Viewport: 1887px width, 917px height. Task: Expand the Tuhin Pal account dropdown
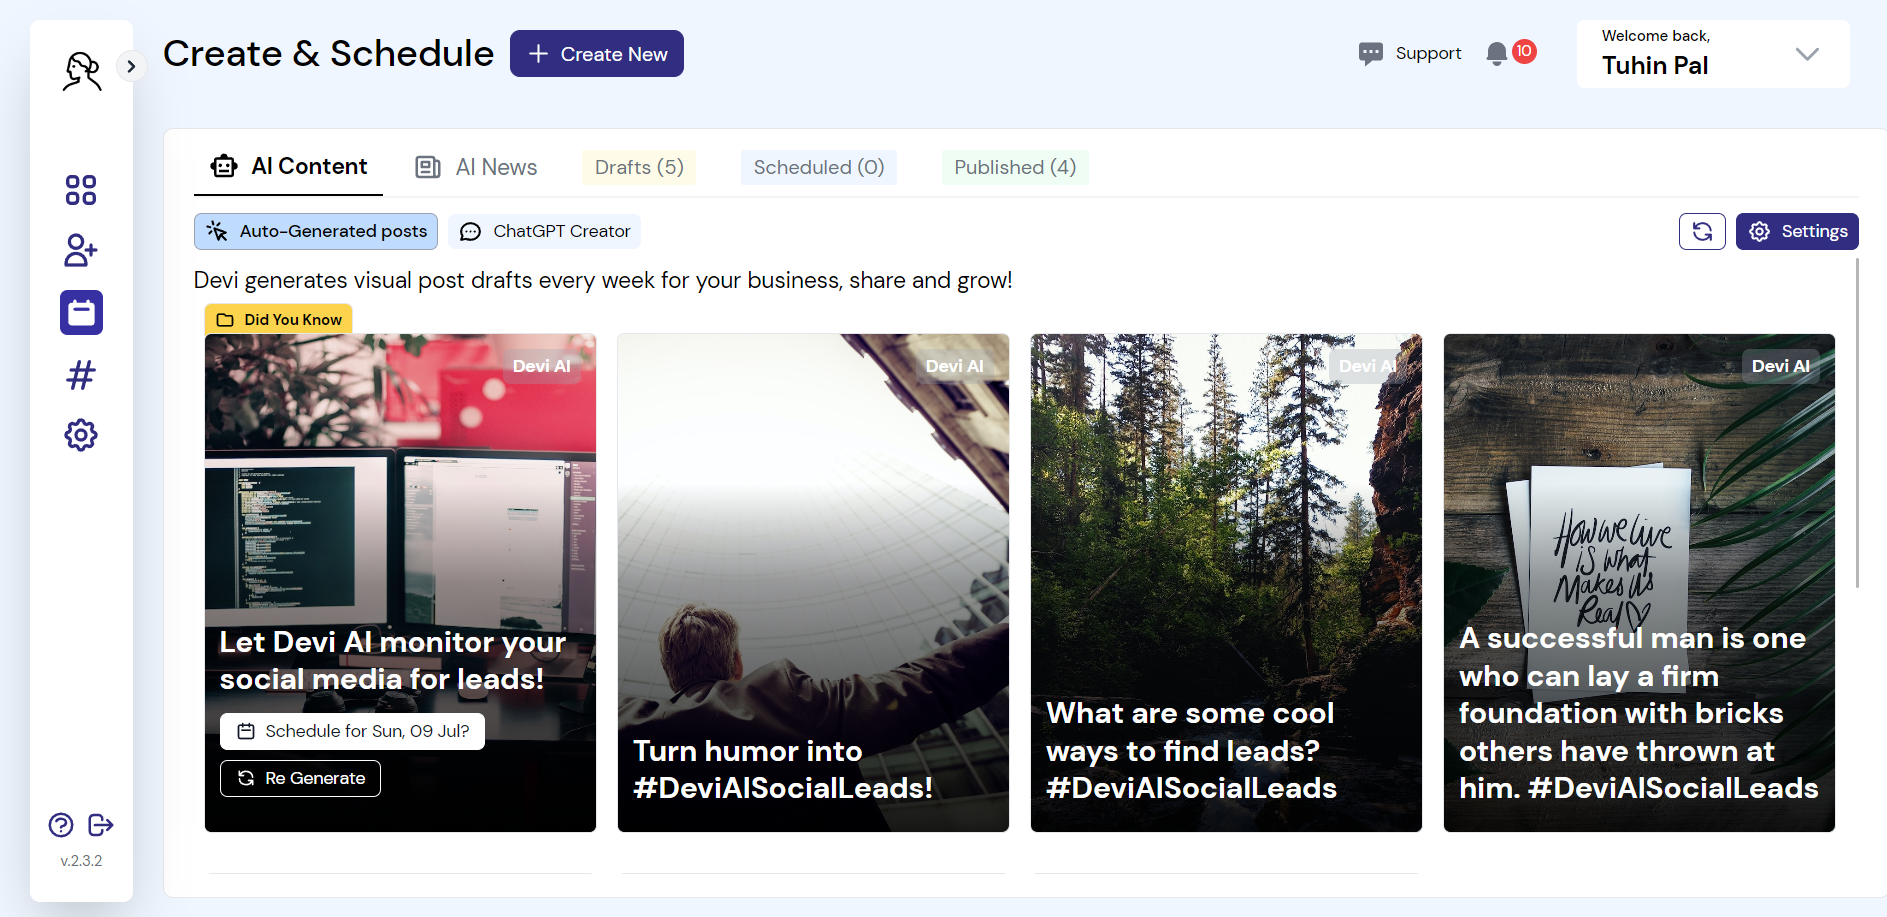1713,54
